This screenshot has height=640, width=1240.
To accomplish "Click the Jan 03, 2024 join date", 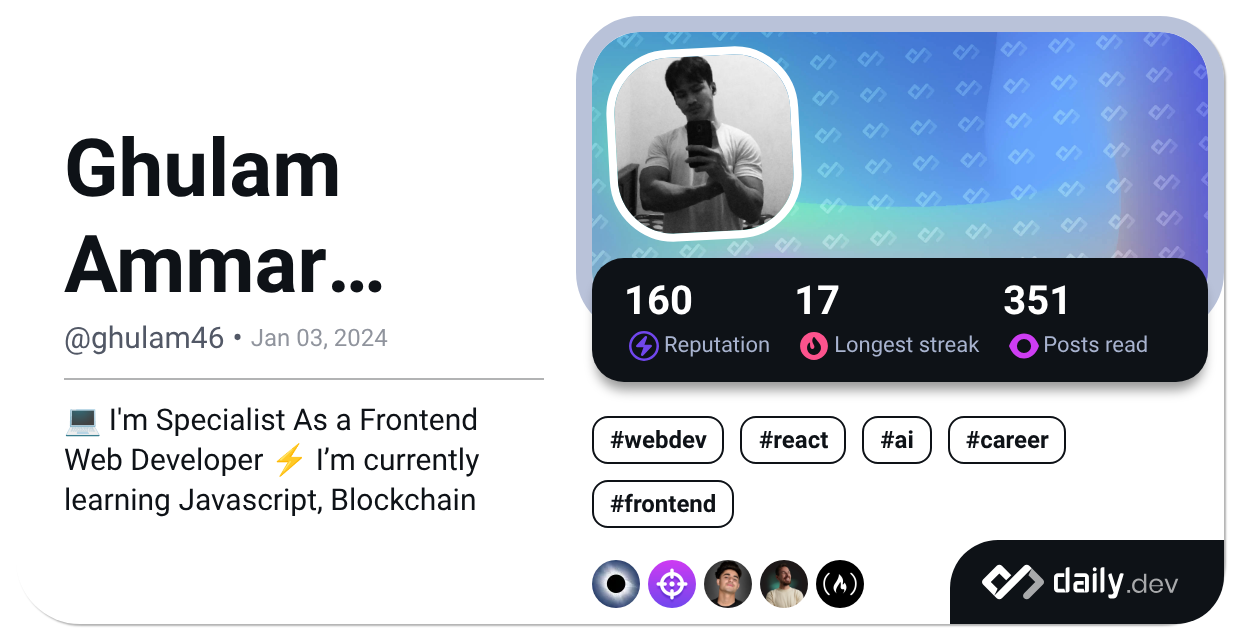I will (x=319, y=338).
